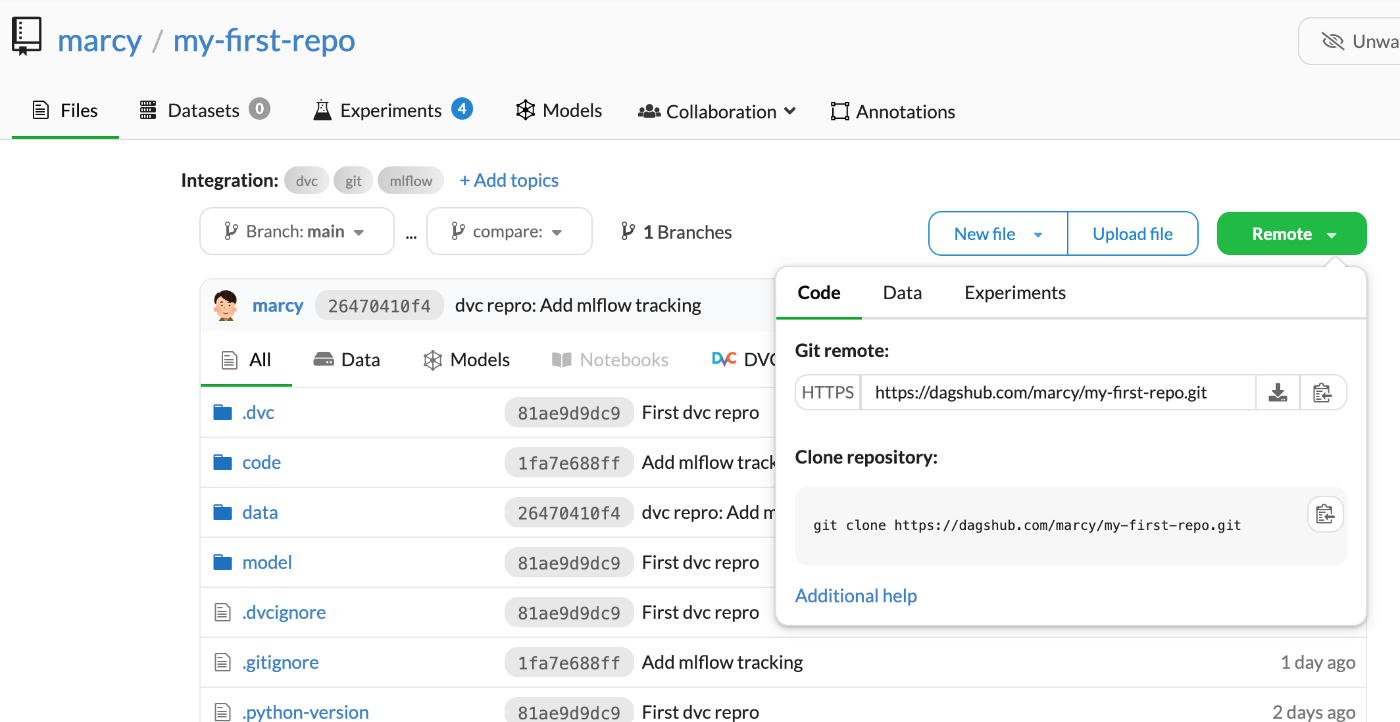1400x722 pixels.
Task: Click the Datasets stack icon
Action: (148, 110)
